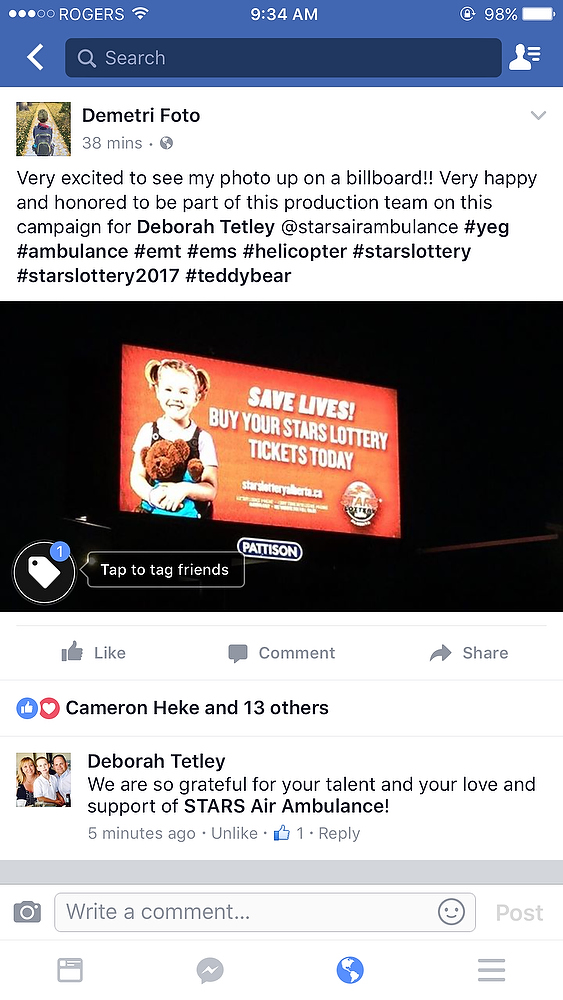This screenshot has width=563, height=1000.
Task: Open the camera icon beside comment box
Action: point(27,912)
